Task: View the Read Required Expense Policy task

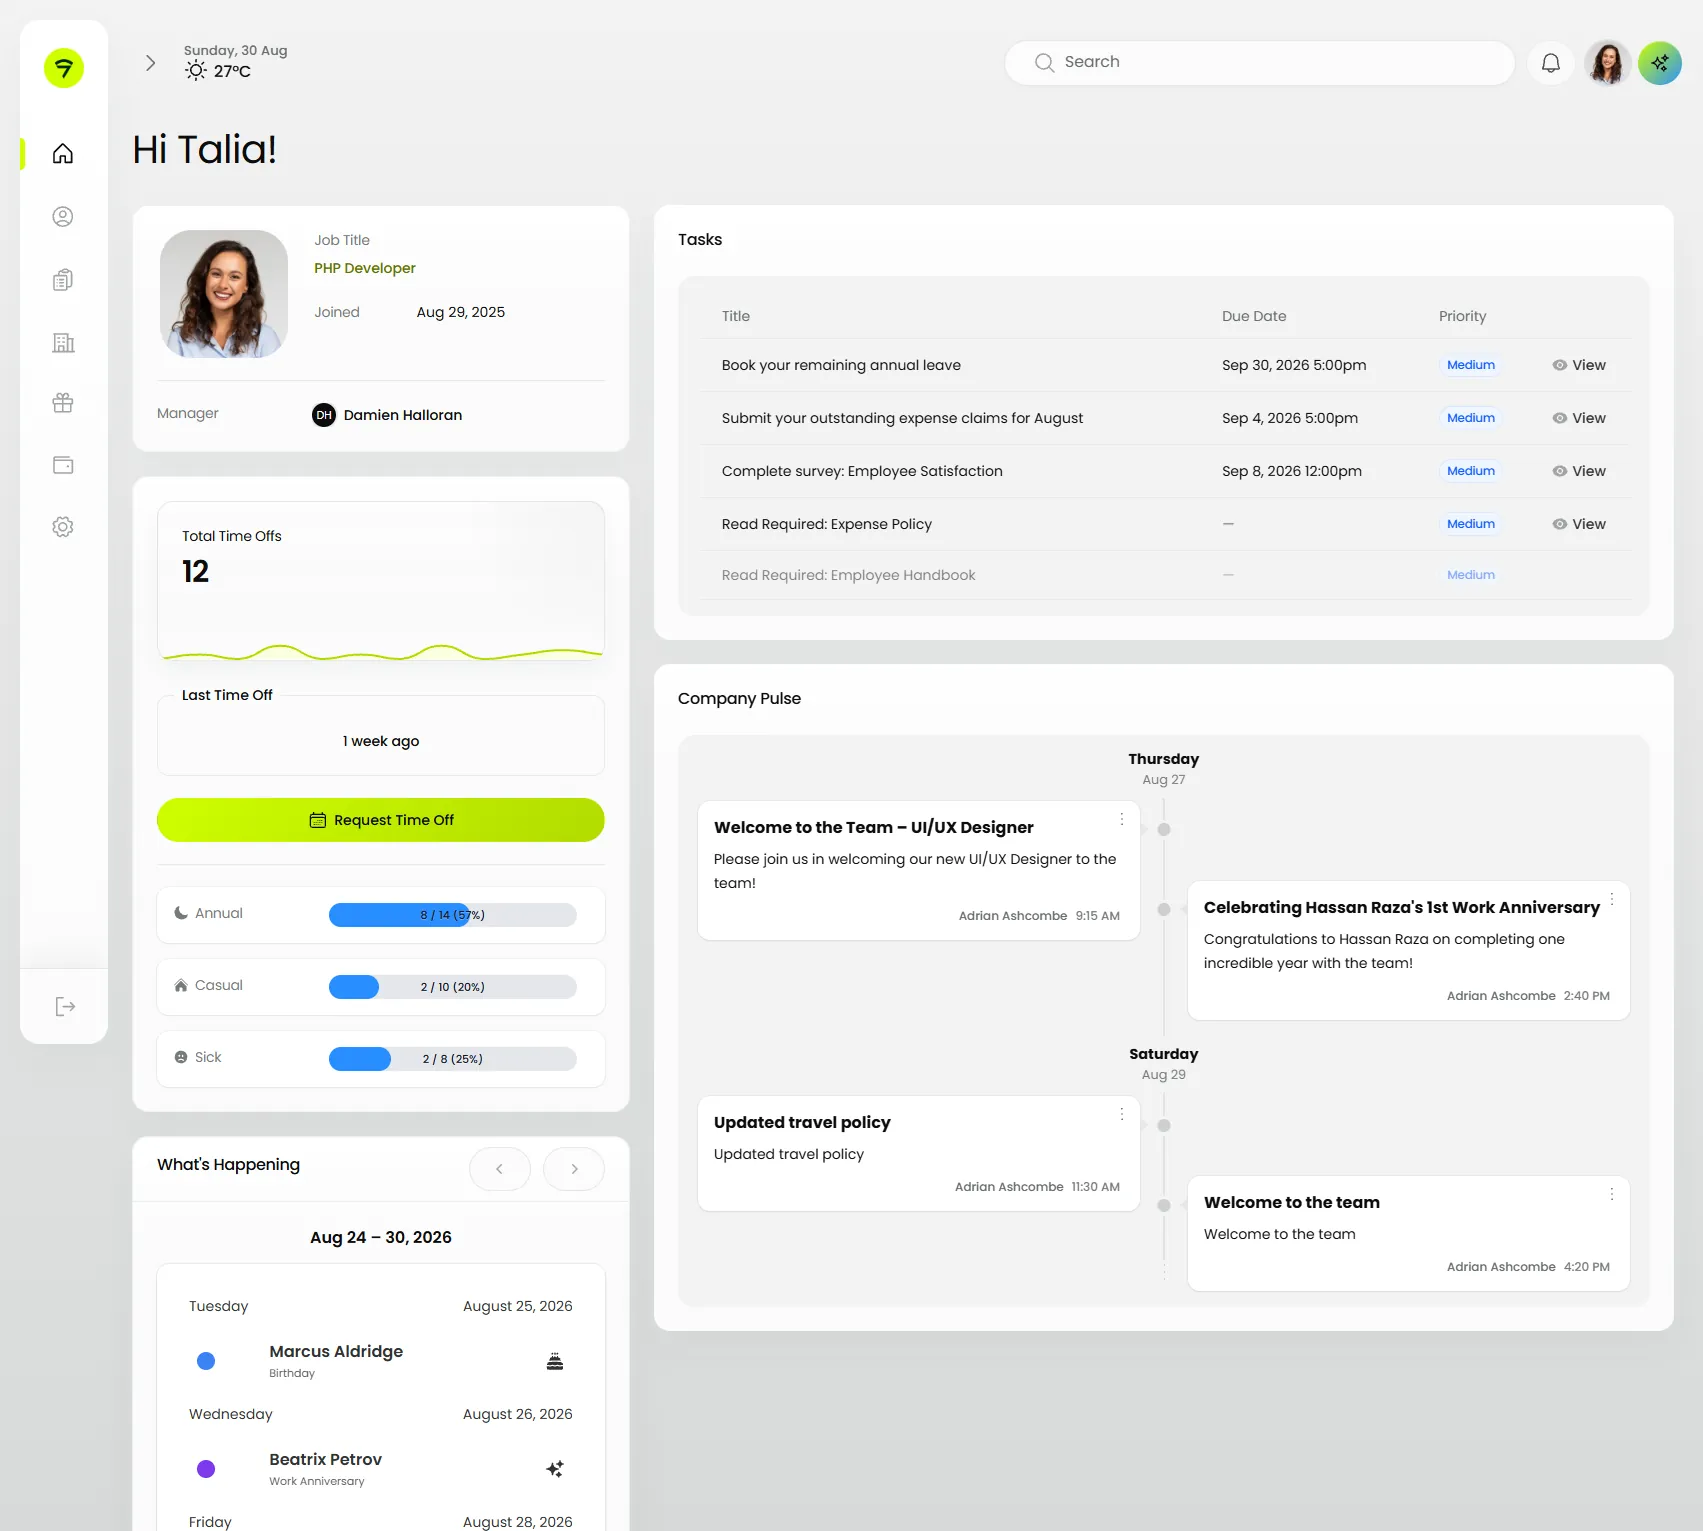Action: click(1579, 524)
